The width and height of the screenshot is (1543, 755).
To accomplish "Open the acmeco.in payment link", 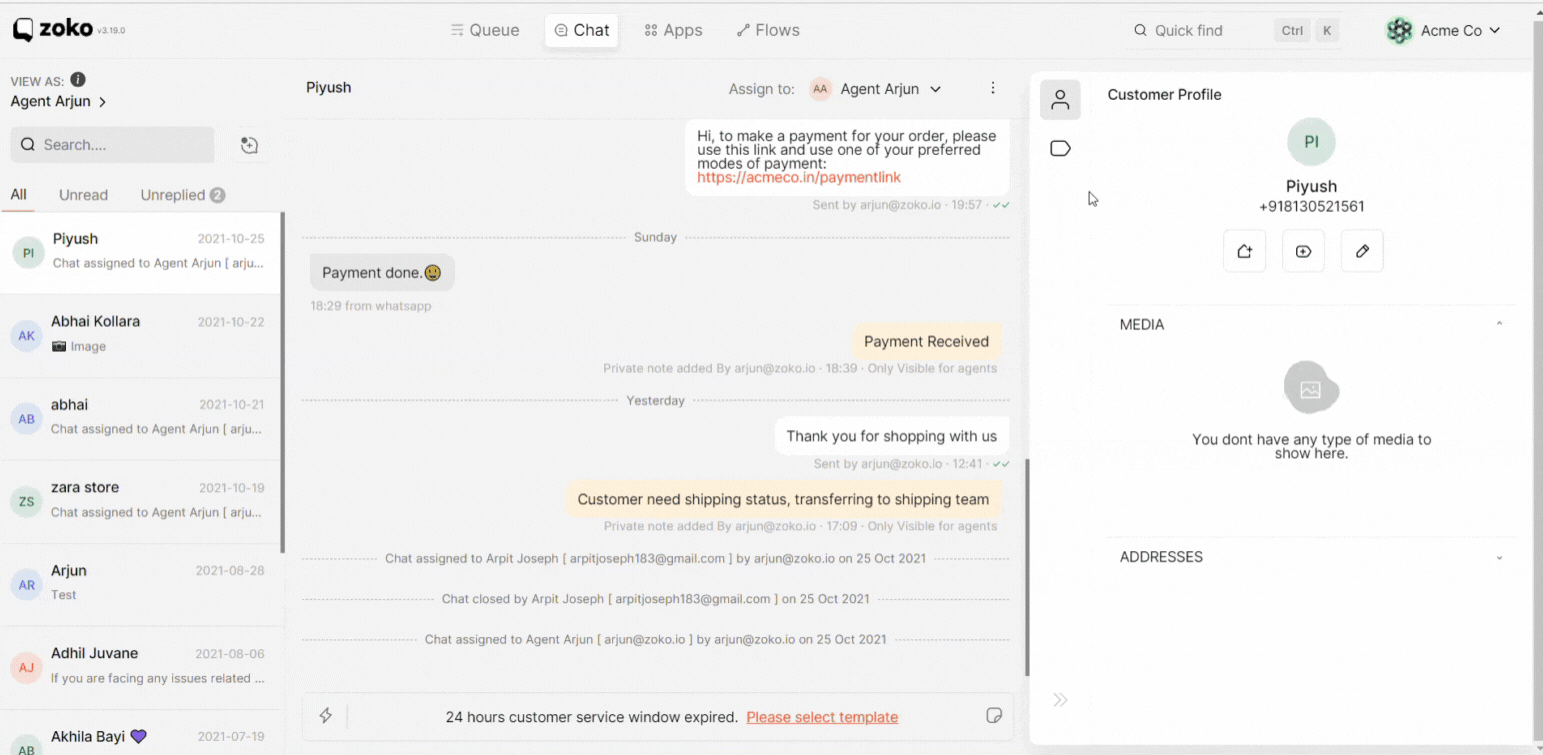I will pyautogui.click(x=799, y=177).
